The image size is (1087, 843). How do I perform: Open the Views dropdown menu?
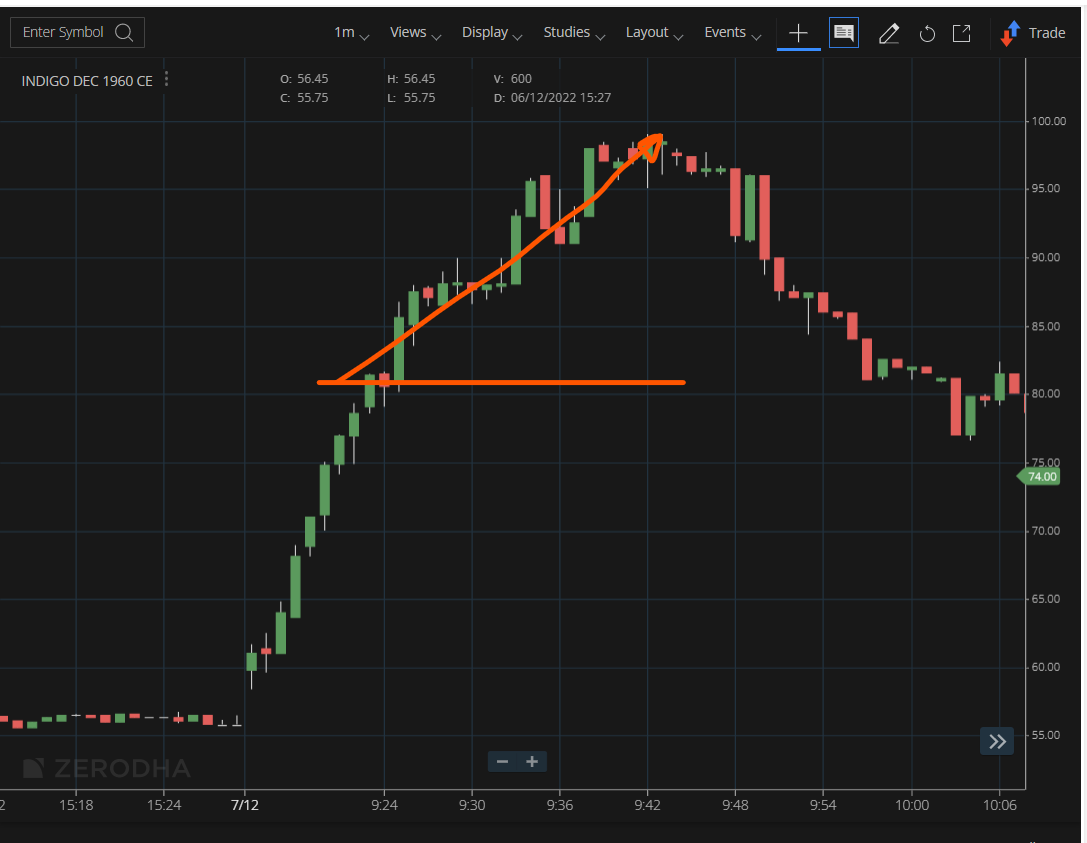(x=415, y=33)
